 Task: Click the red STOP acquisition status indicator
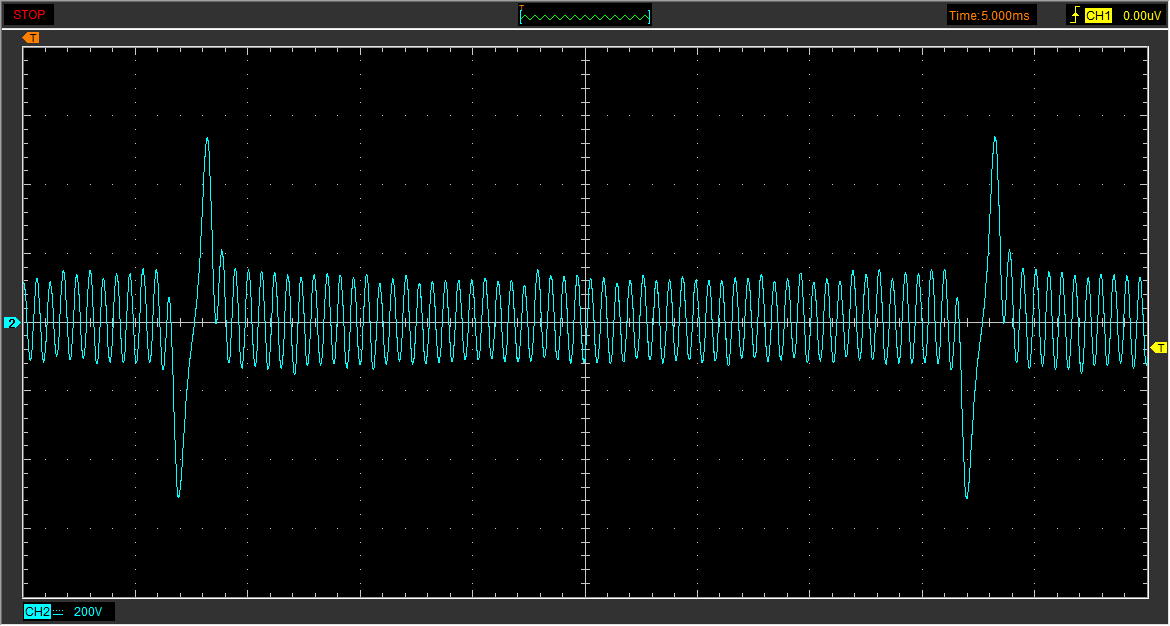coord(29,14)
